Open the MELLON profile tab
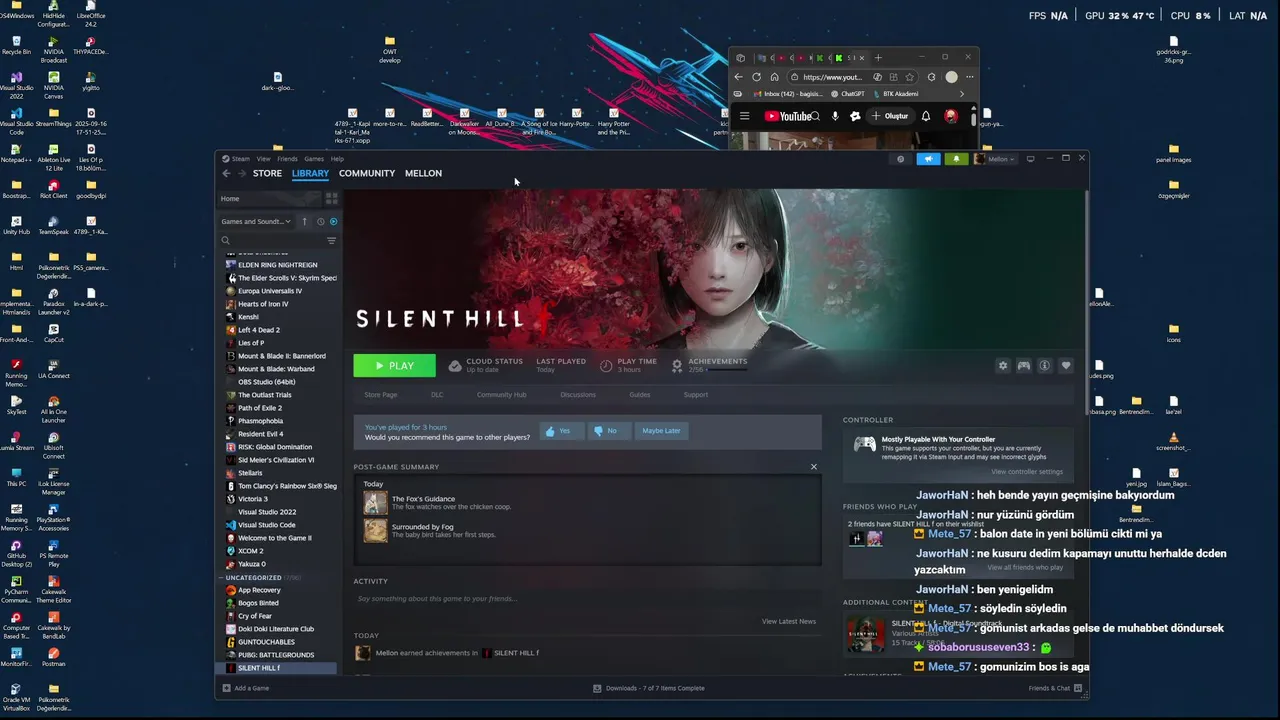Screen dimensions: 1280x720 [423, 173]
